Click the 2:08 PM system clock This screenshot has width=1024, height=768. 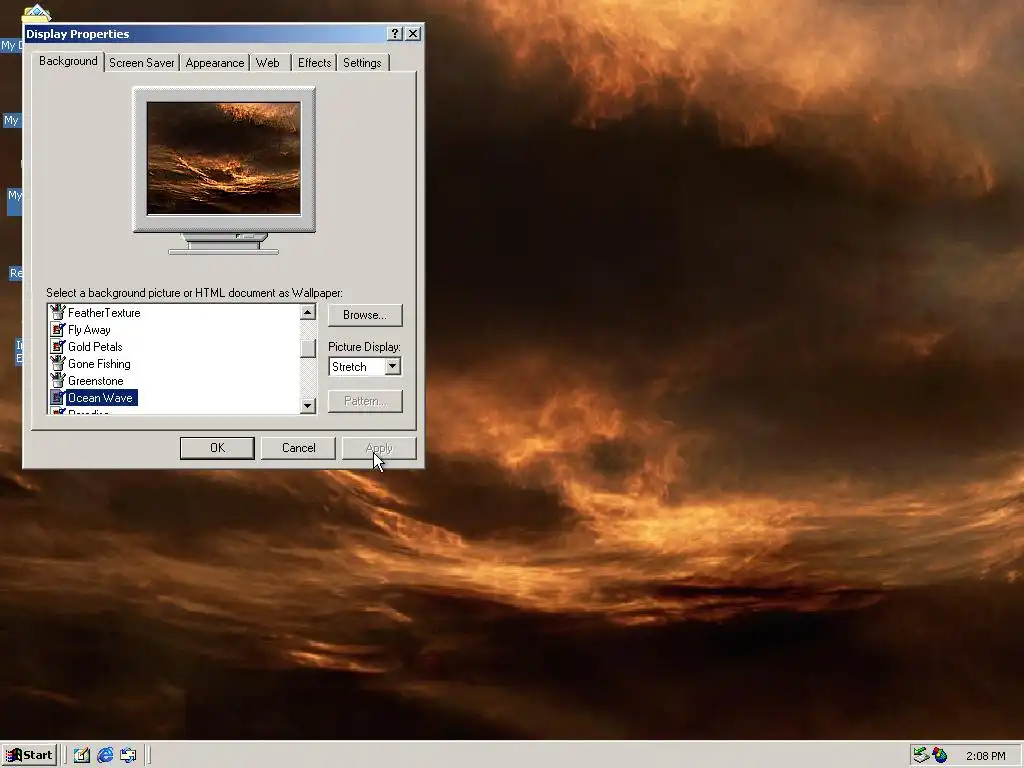point(985,756)
